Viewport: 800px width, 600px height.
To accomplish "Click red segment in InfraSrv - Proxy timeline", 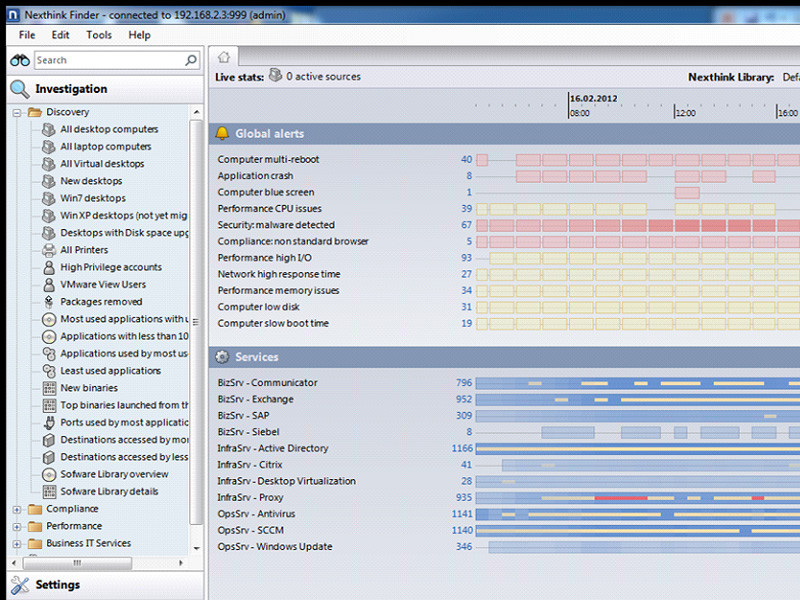I will click(621, 498).
